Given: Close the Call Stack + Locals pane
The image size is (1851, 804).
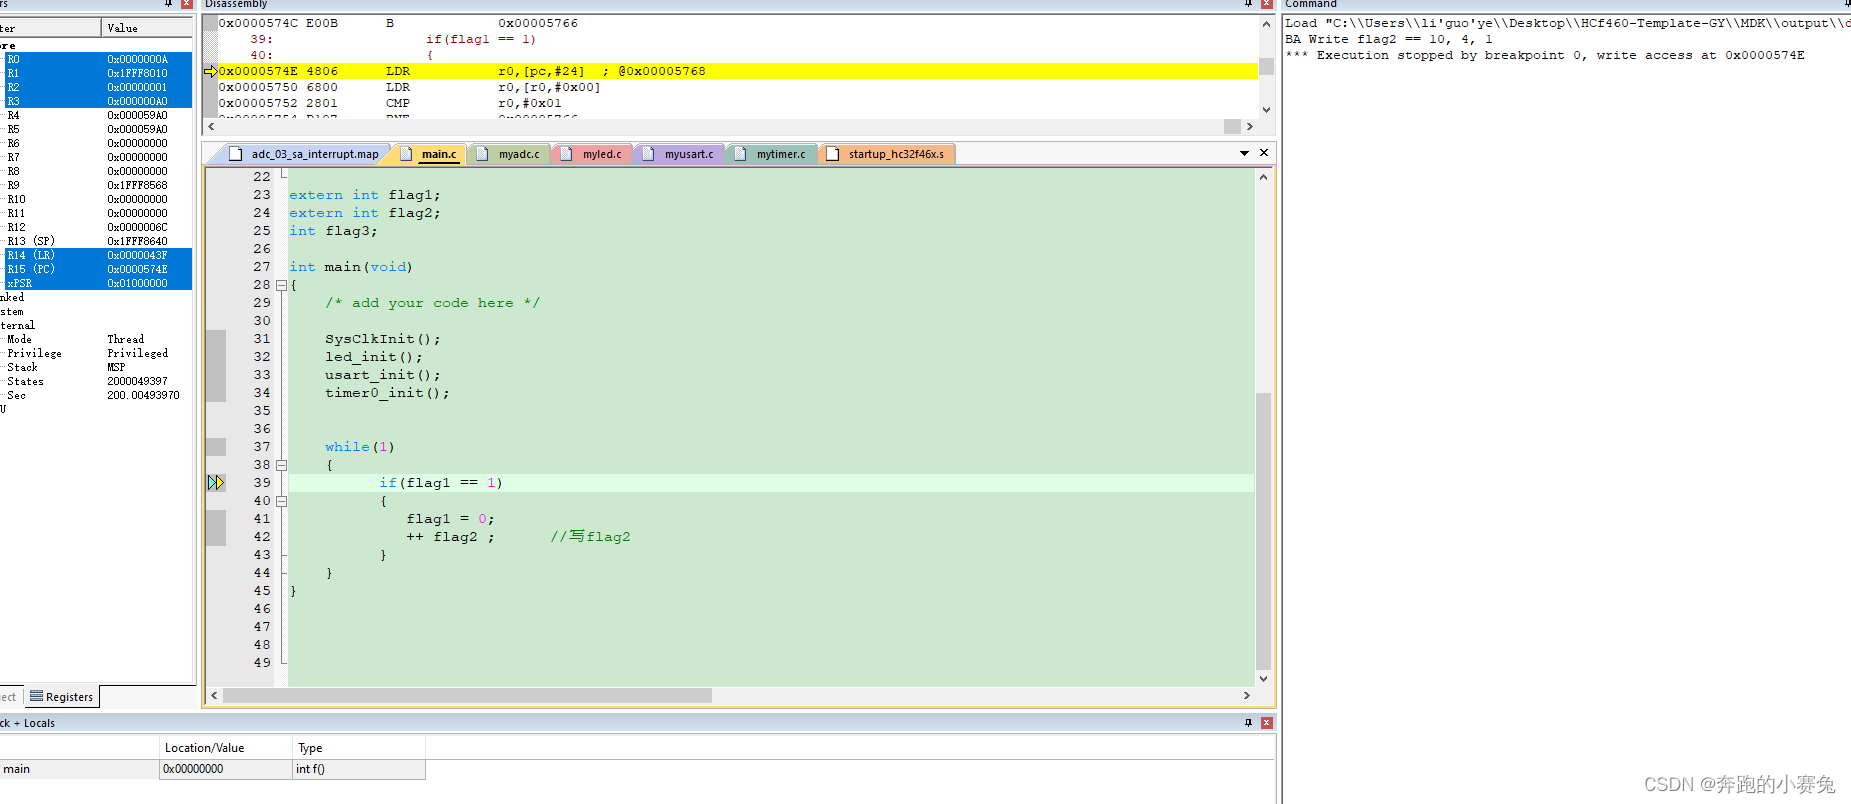Looking at the screenshot, I should [1266, 723].
